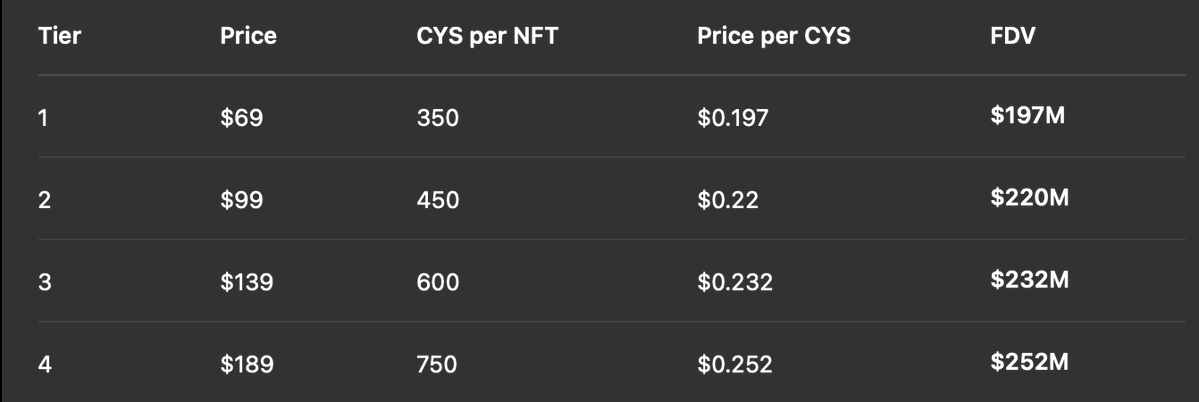
Task: Click the Price column header
Action: pos(248,36)
